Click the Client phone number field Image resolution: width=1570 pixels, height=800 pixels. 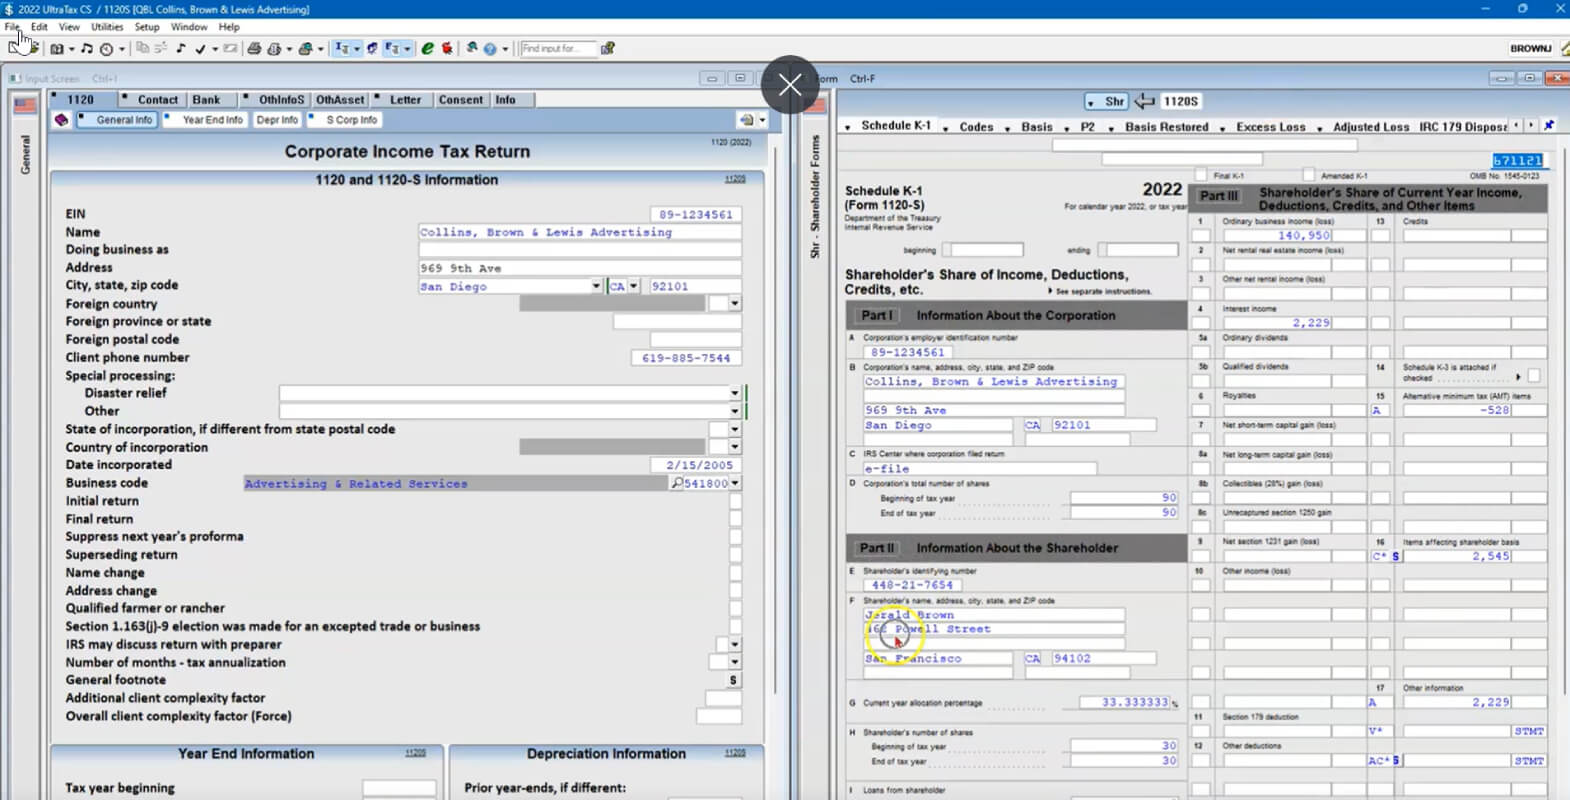686,358
